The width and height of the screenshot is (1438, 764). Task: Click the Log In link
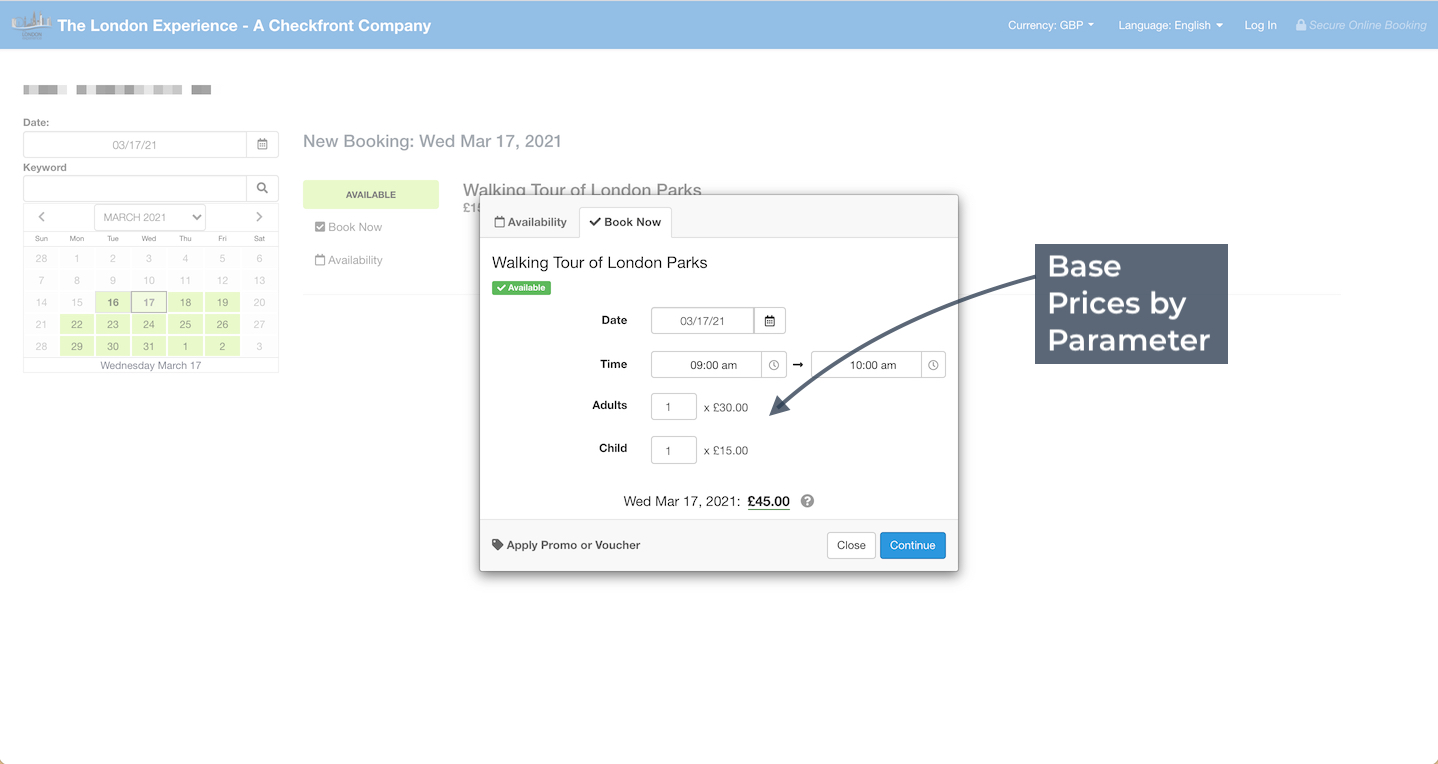[1260, 25]
